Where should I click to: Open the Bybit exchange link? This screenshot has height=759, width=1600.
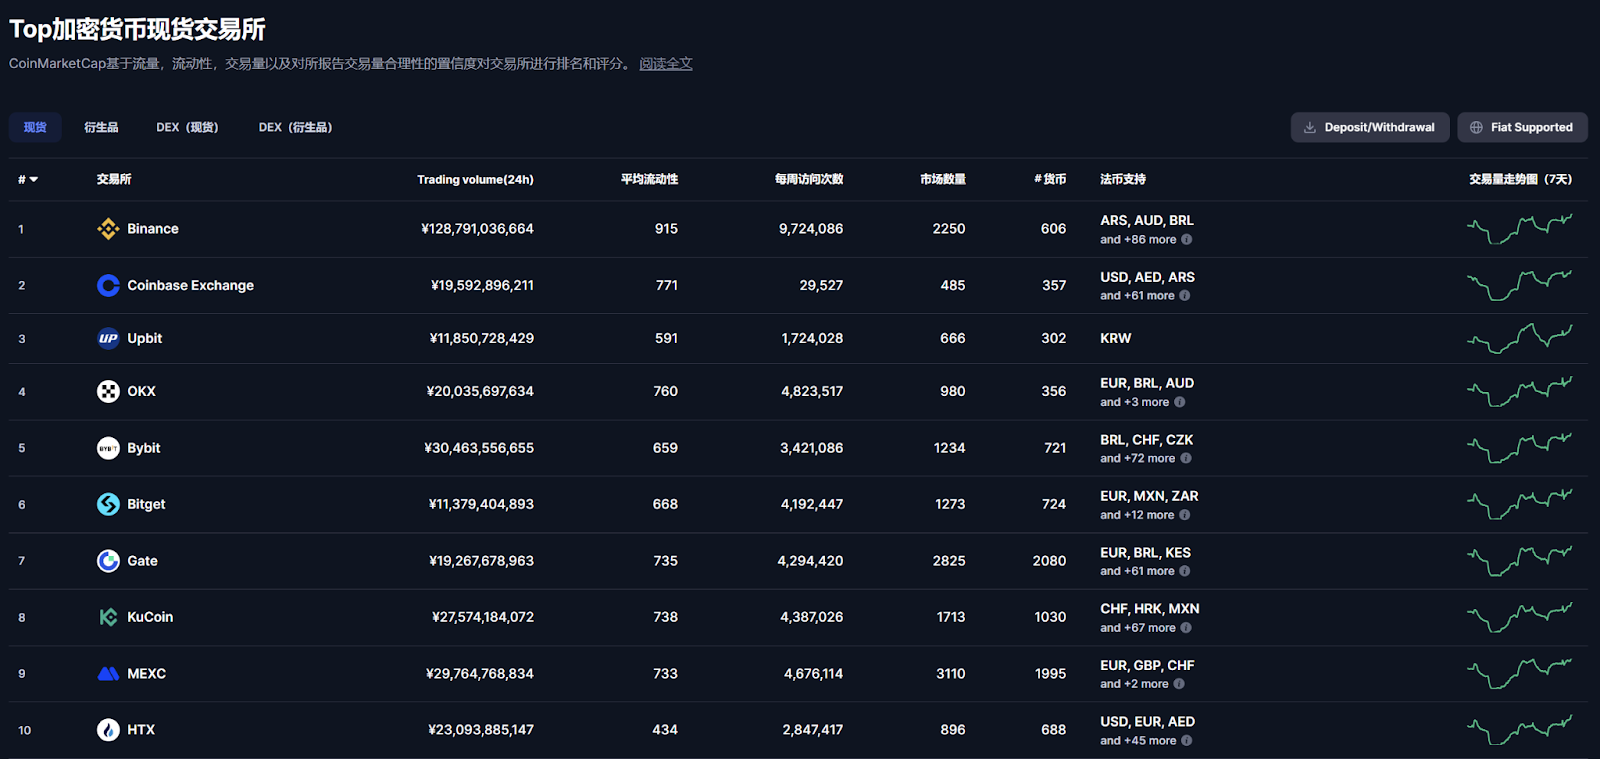[143, 448]
